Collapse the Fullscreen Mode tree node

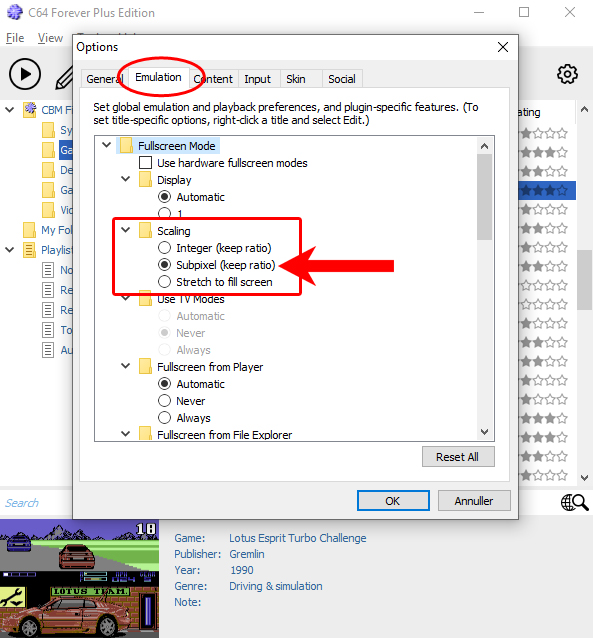click(107, 145)
